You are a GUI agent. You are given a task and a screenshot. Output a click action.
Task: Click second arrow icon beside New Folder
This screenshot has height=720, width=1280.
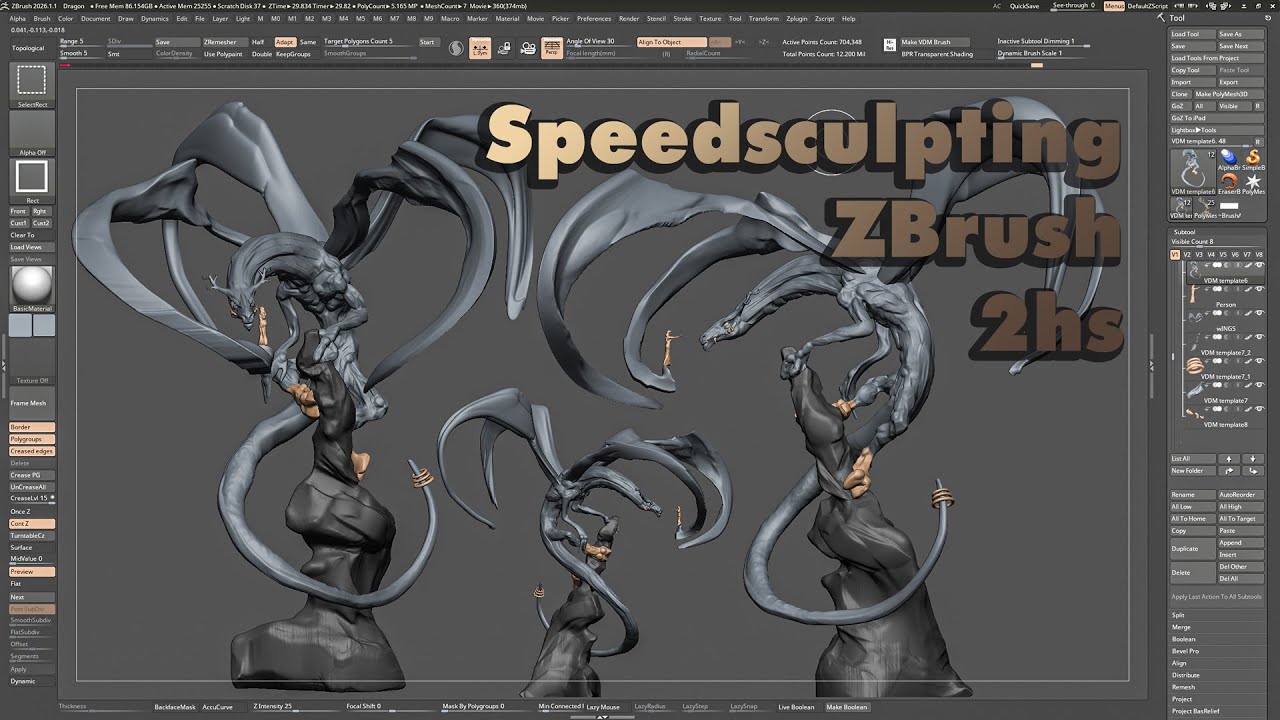(1253, 470)
